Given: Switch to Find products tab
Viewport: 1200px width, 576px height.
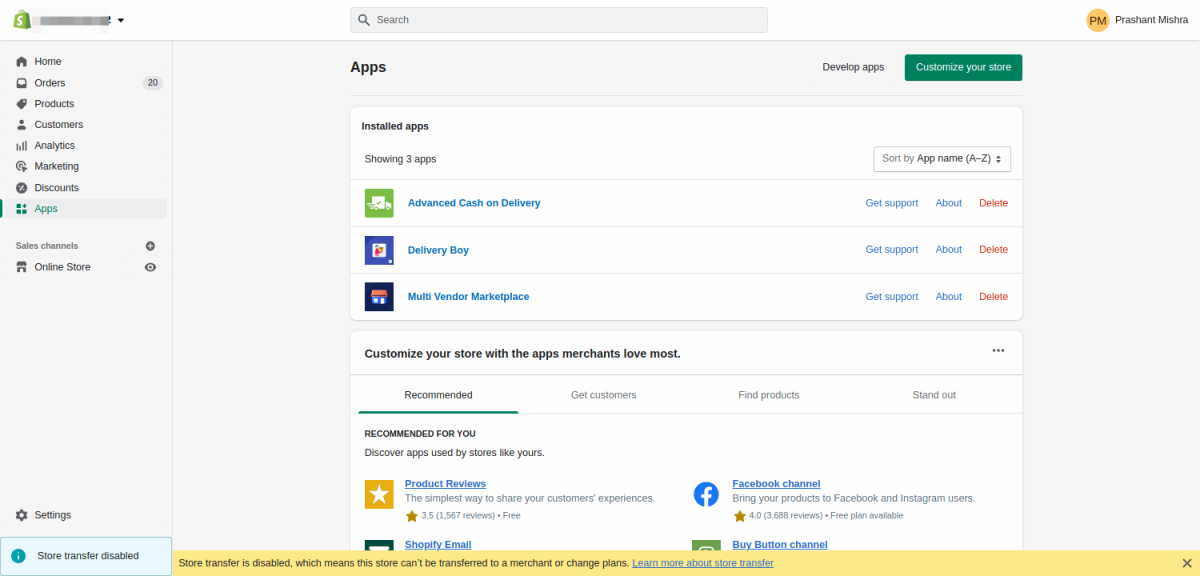Looking at the screenshot, I should tap(768, 395).
